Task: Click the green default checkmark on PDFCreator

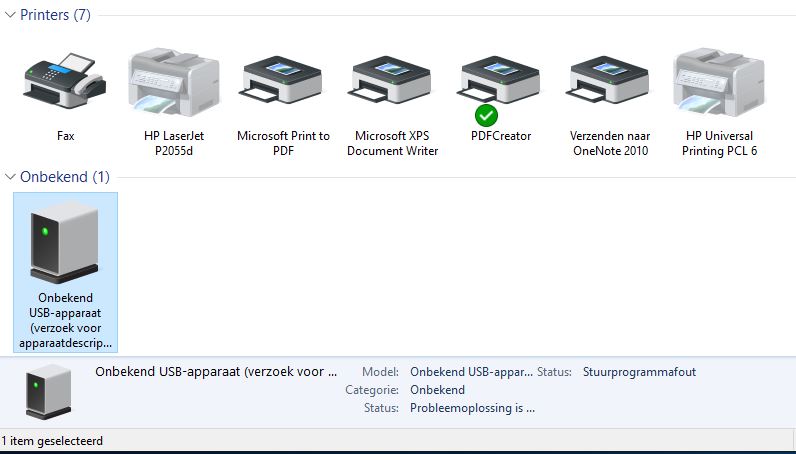Action: [486, 116]
